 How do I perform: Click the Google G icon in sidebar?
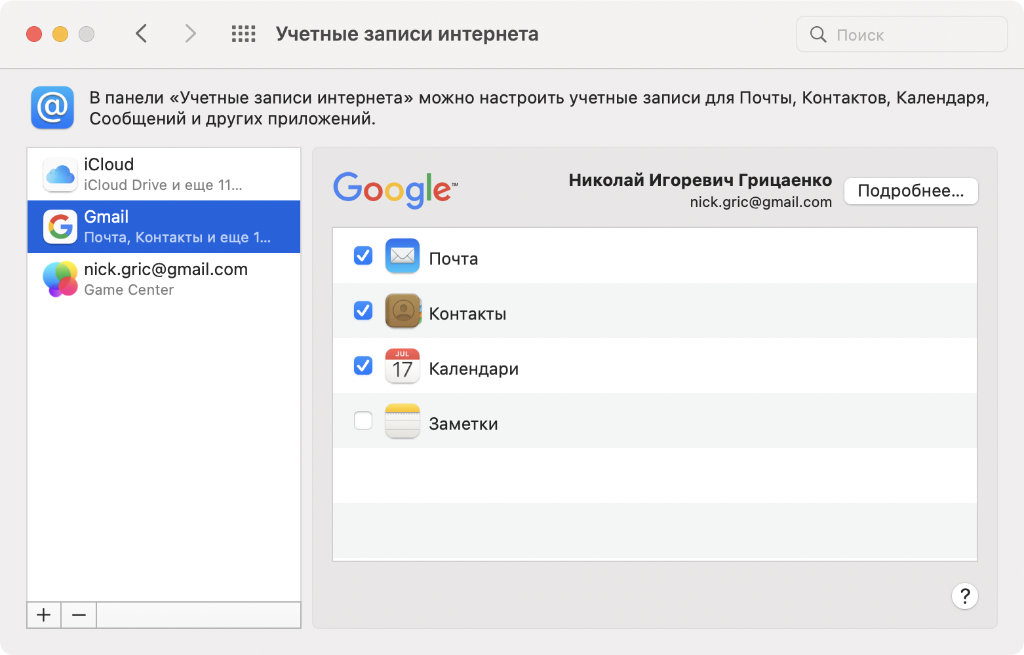point(60,227)
